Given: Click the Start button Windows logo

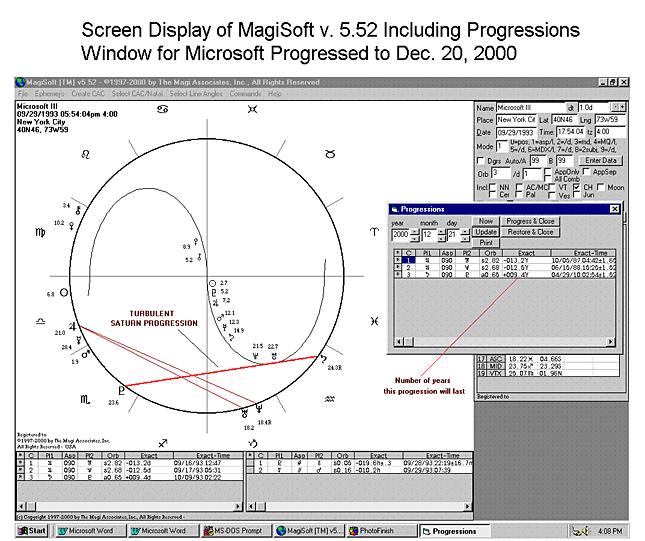Looking at the screenshot, I should click(x=24, y=530).
